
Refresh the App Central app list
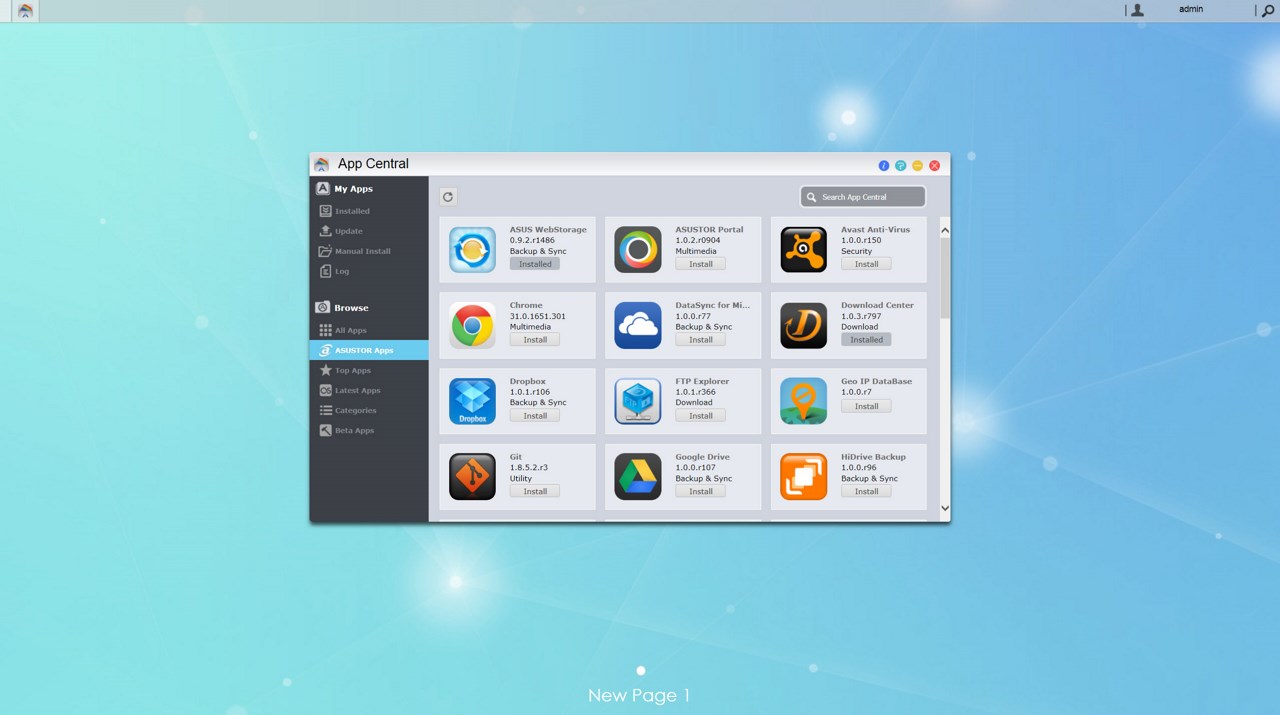[x=448, y=197]
